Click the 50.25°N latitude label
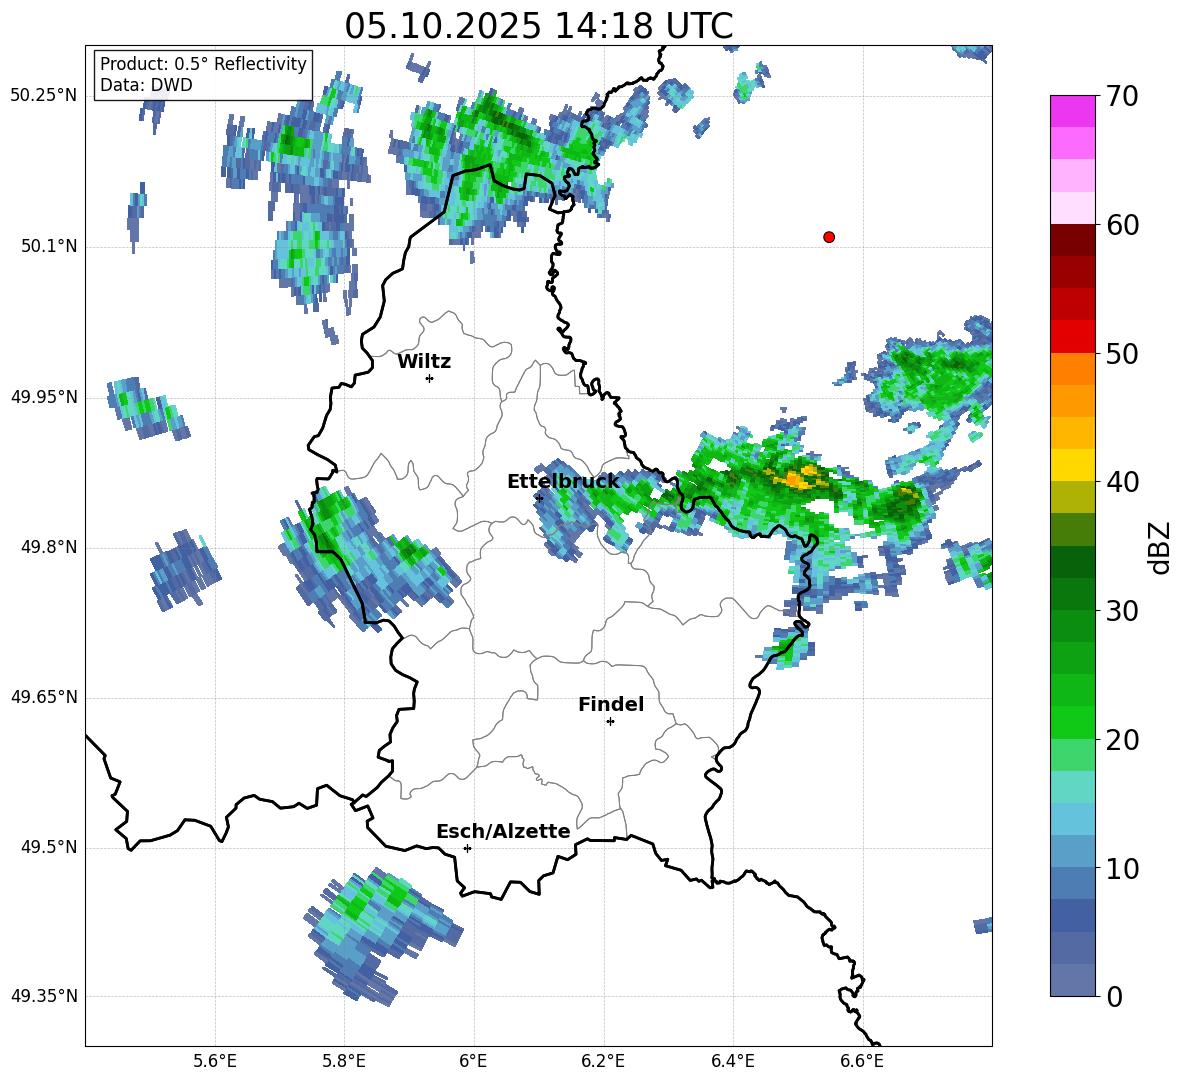This screenshot has height=1081, width=1184. coord(44,96)
